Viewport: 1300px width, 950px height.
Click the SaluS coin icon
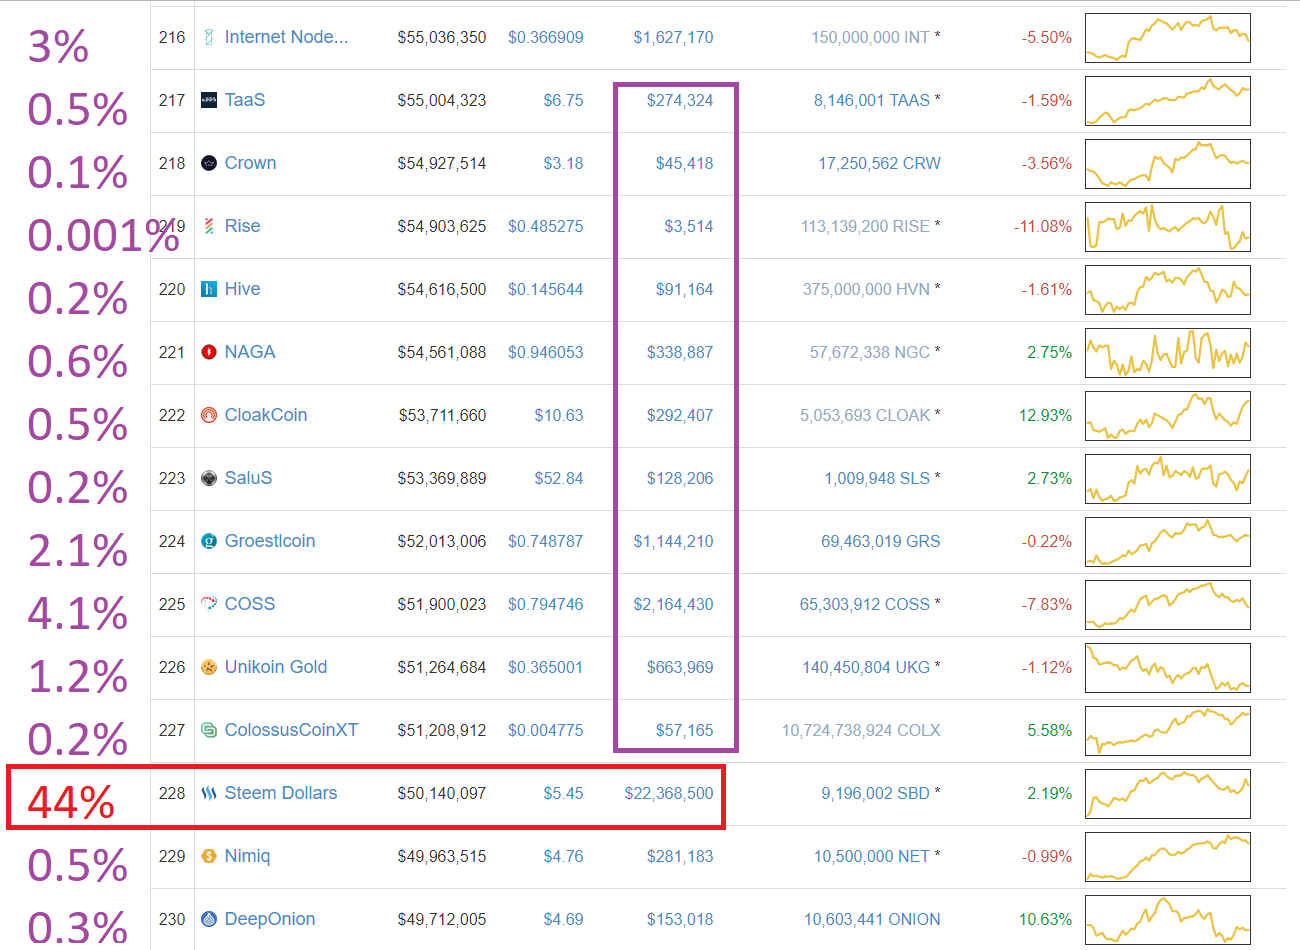[209, 478]
